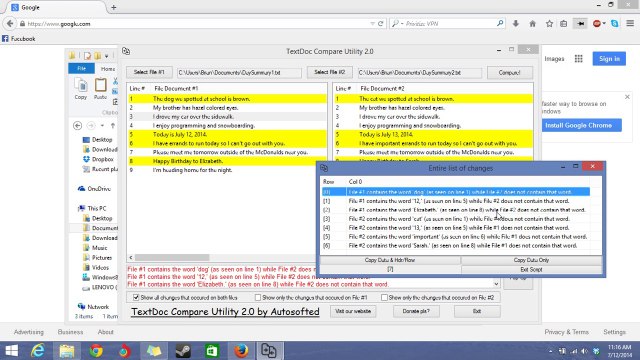The height and width of the screenshot is (360, 640).
Task: Open Music folder in Explorer sidebar
Action: tap(95, 248)
